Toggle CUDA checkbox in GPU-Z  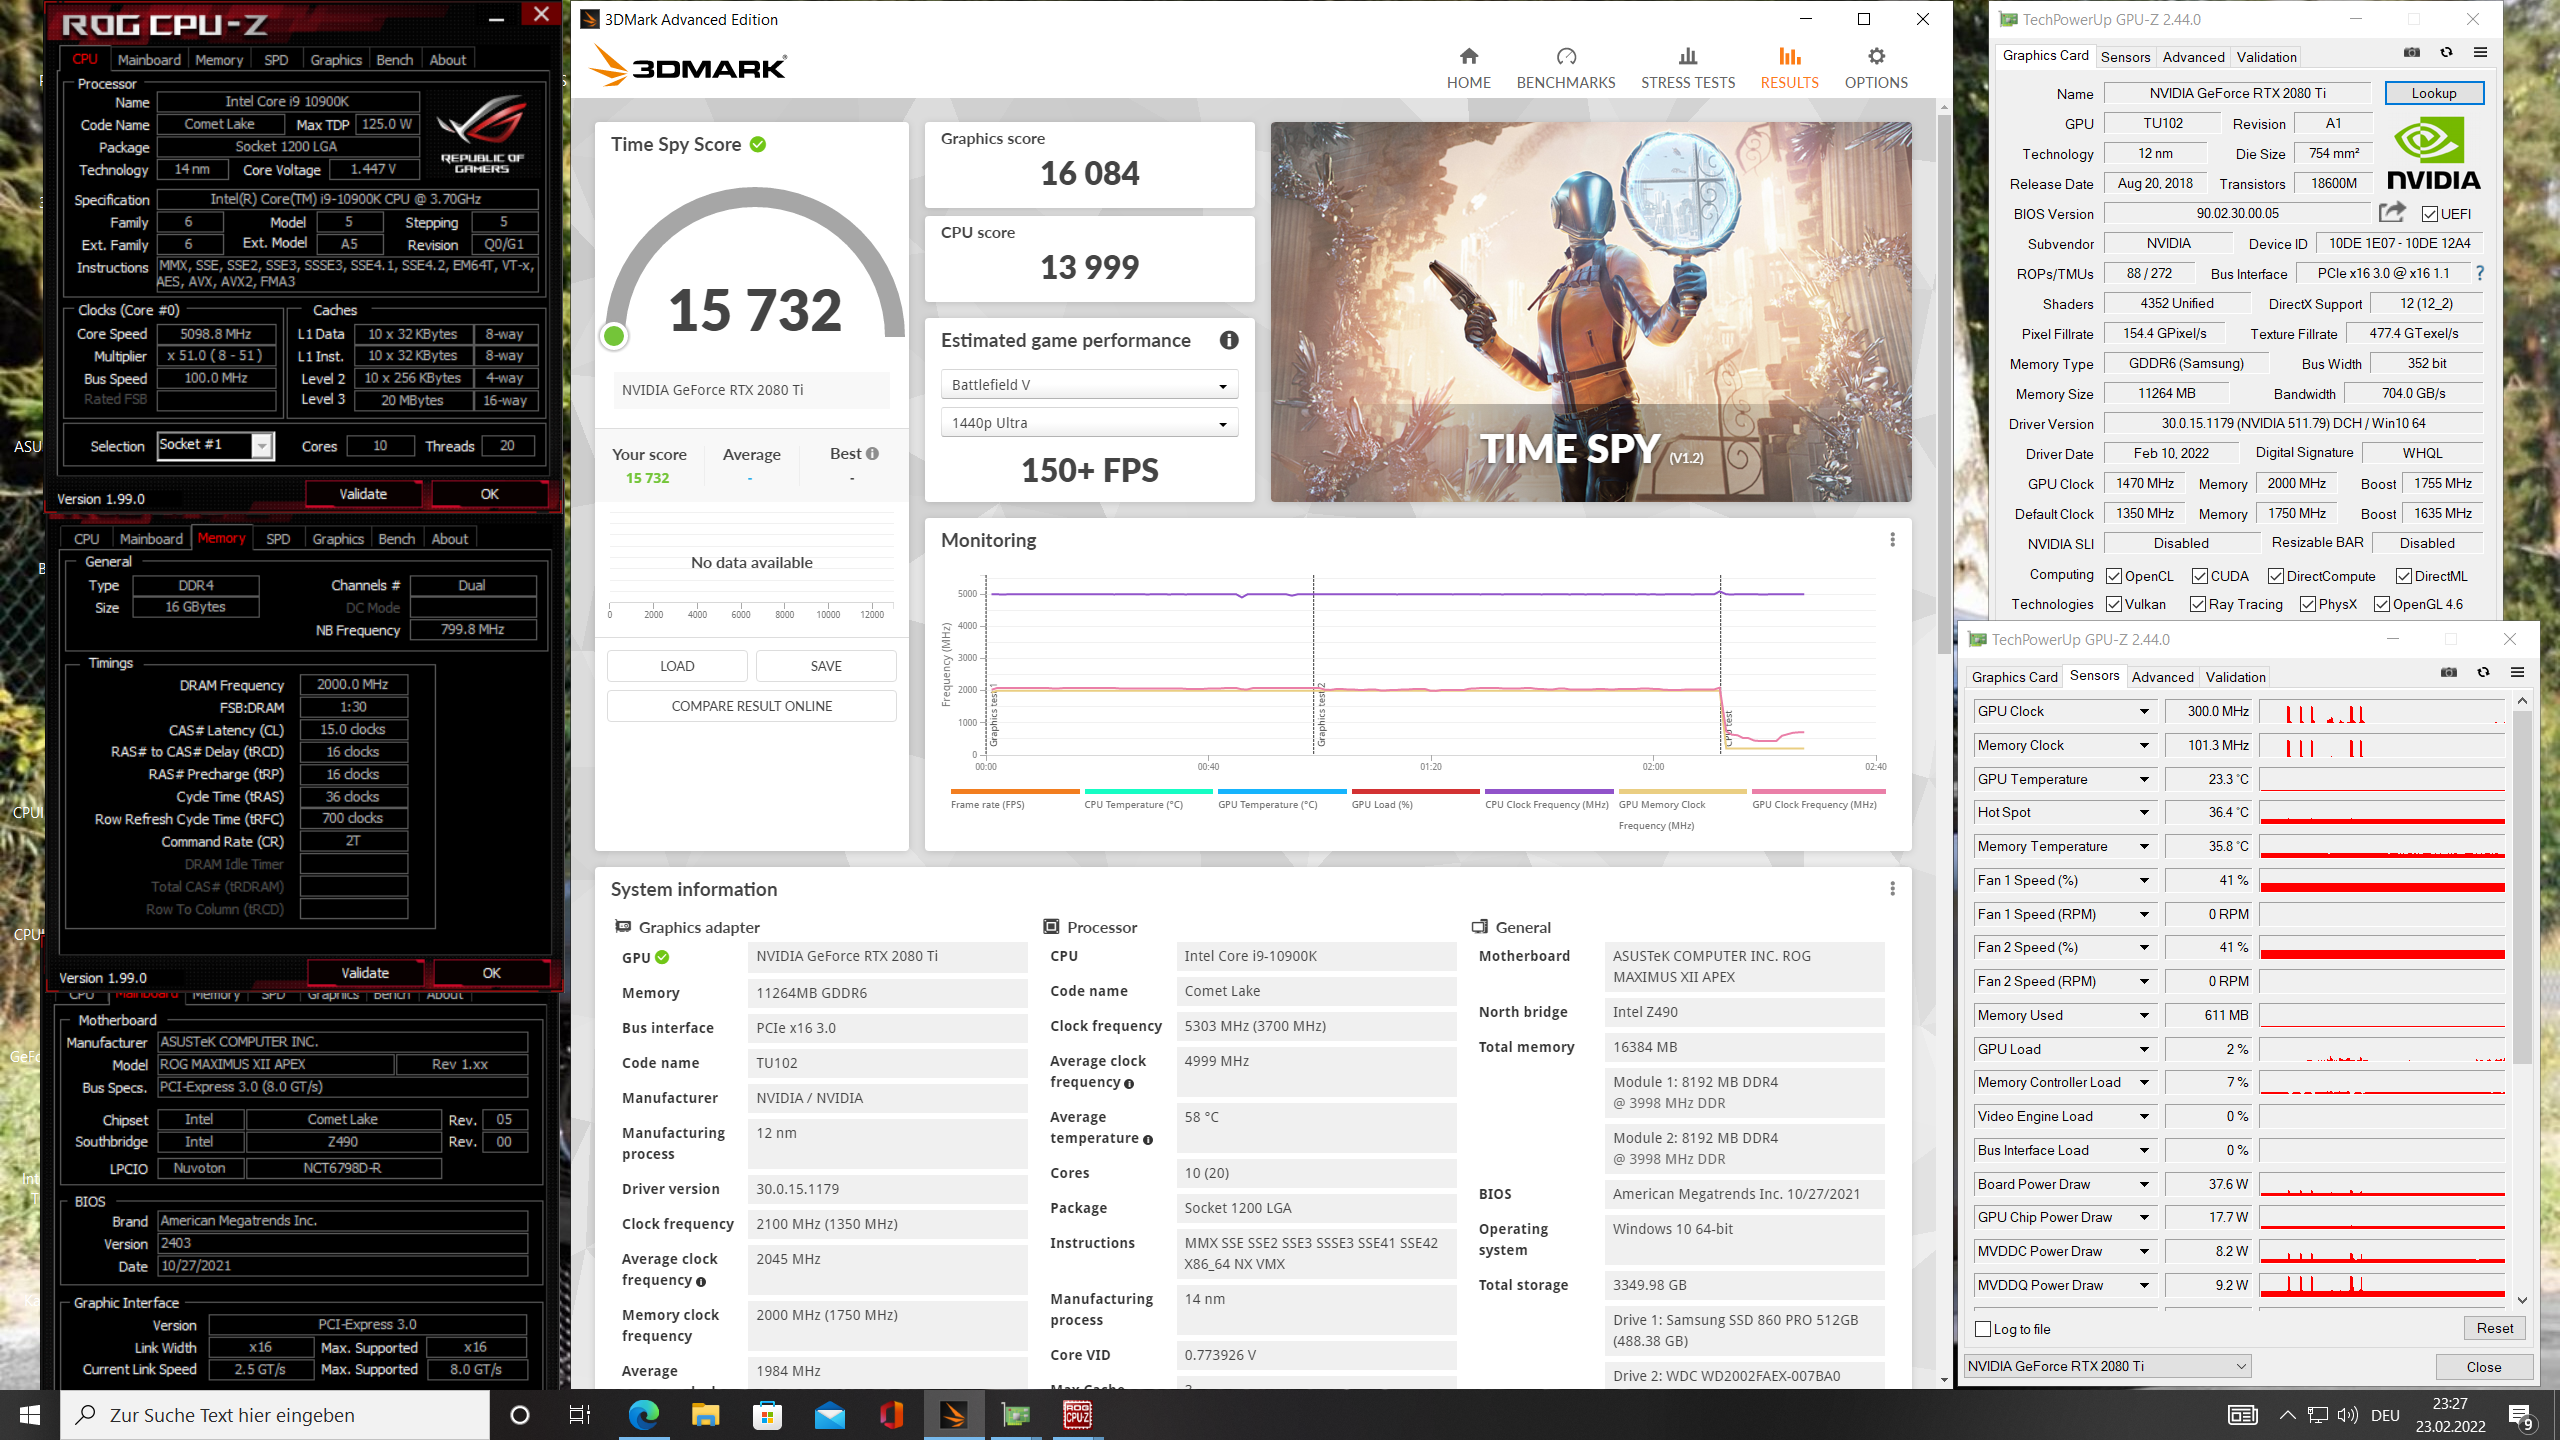[x=2200, y=577]
